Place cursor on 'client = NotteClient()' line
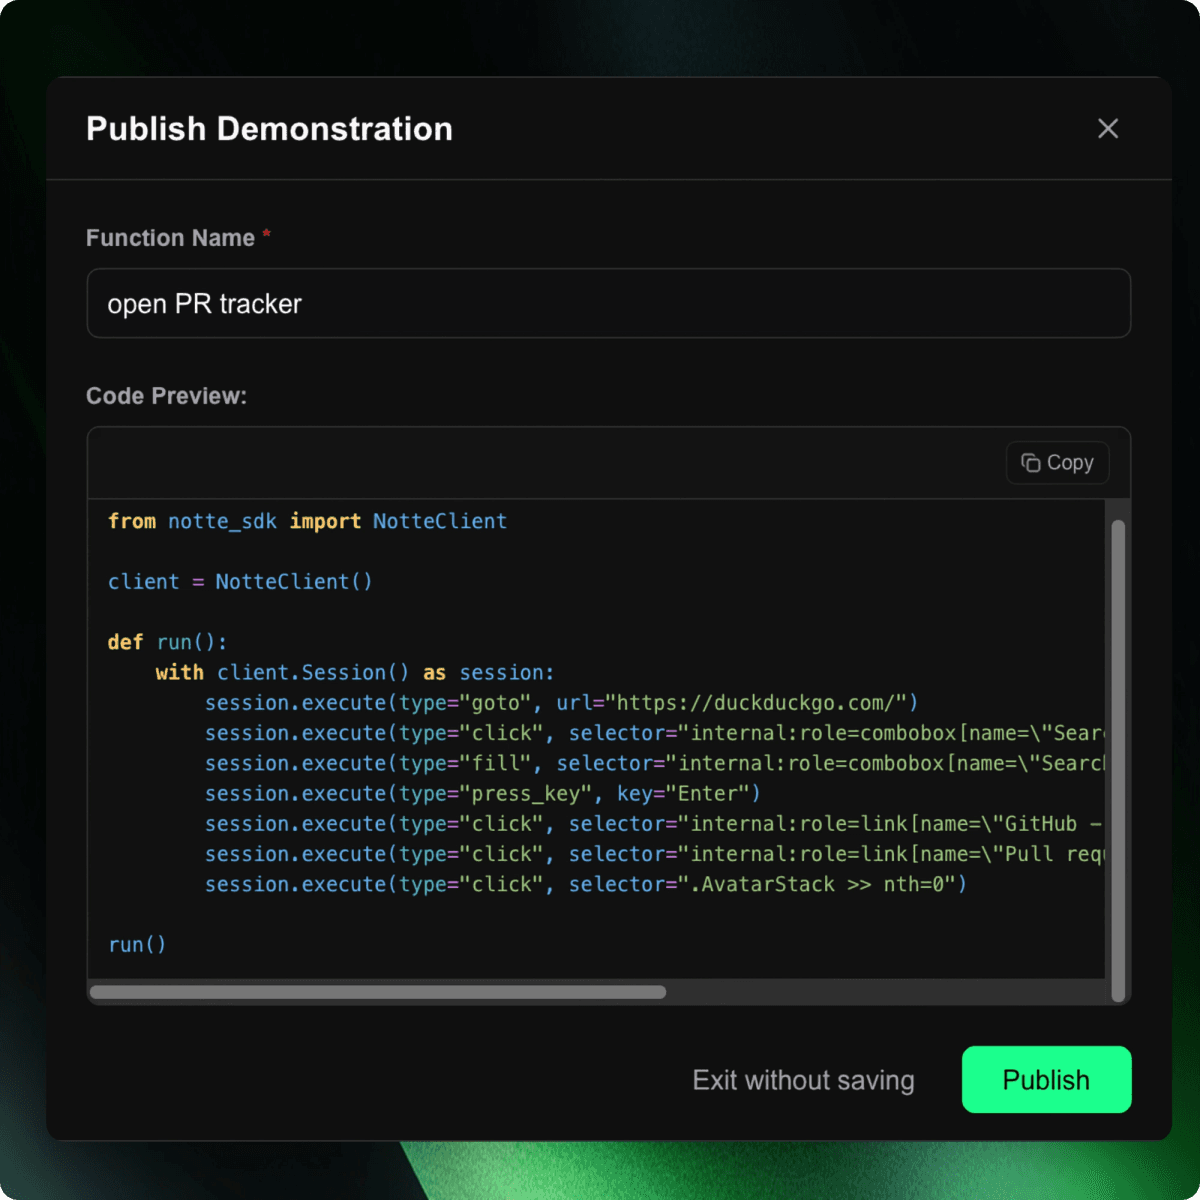The image size is (1200, 1200). click(x=240, y=582)
